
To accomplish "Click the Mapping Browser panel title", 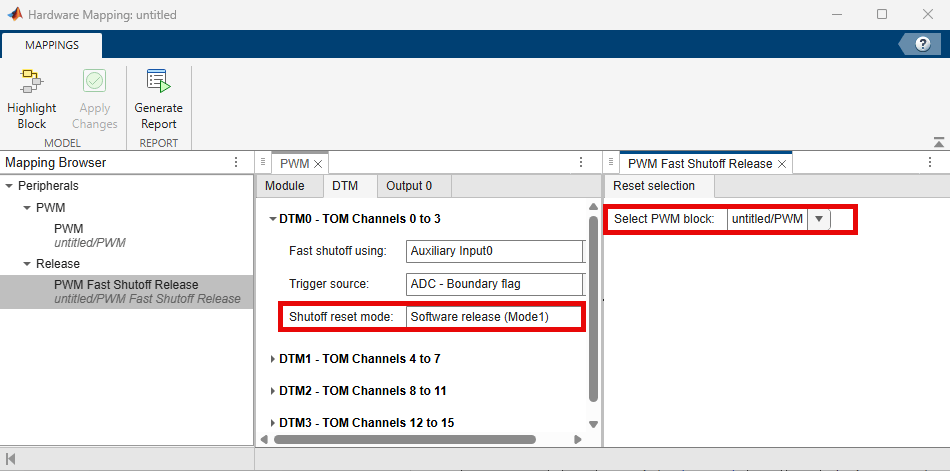I will coord(55,162).
